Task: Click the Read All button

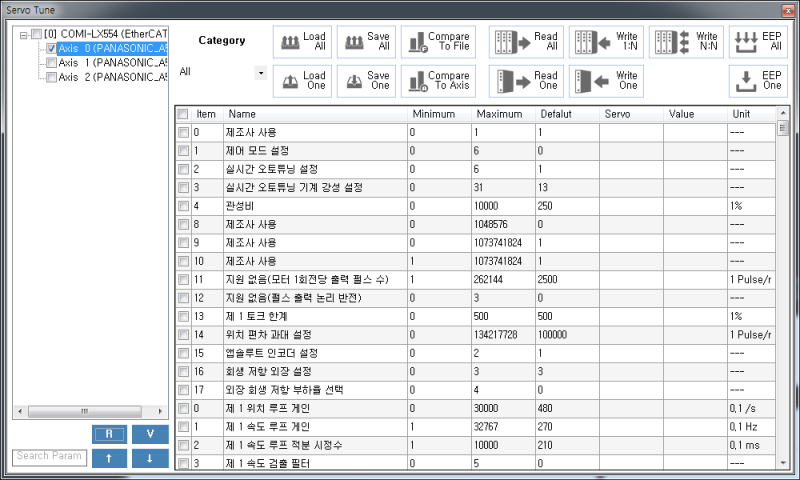Action: (525, 41)
